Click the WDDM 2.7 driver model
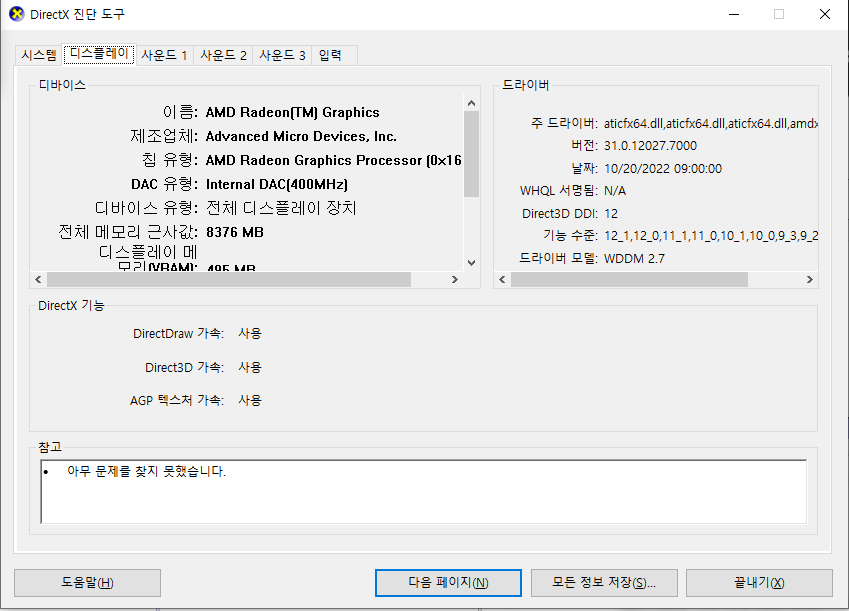 (634, 258)
